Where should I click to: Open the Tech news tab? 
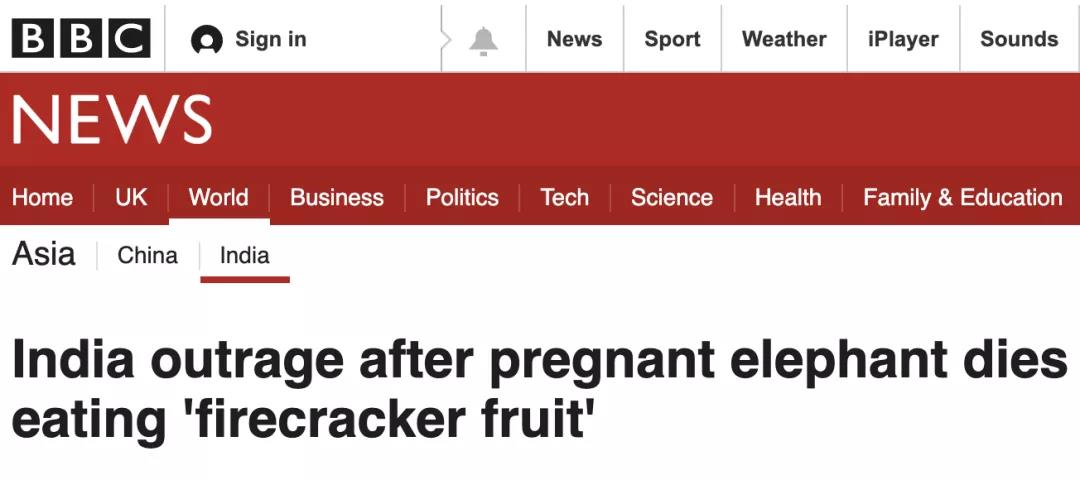tap(565, 198)
